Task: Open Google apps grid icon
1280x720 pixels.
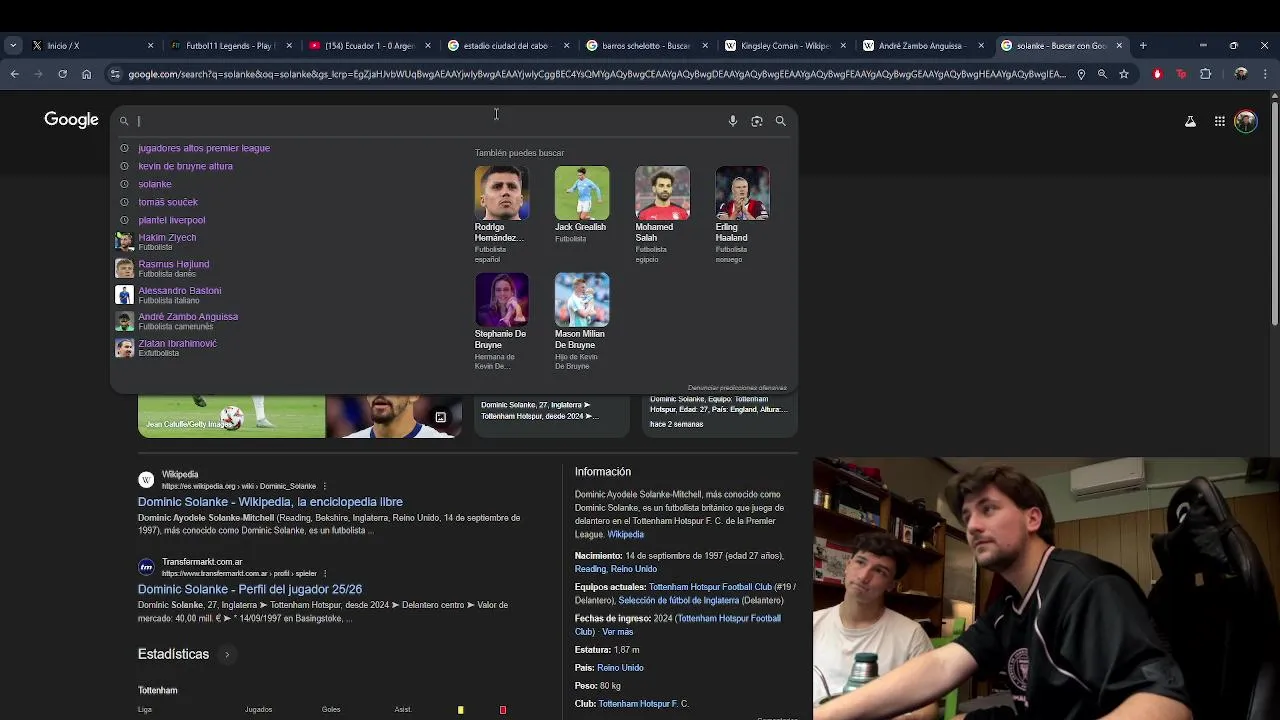Action: 1220,121
